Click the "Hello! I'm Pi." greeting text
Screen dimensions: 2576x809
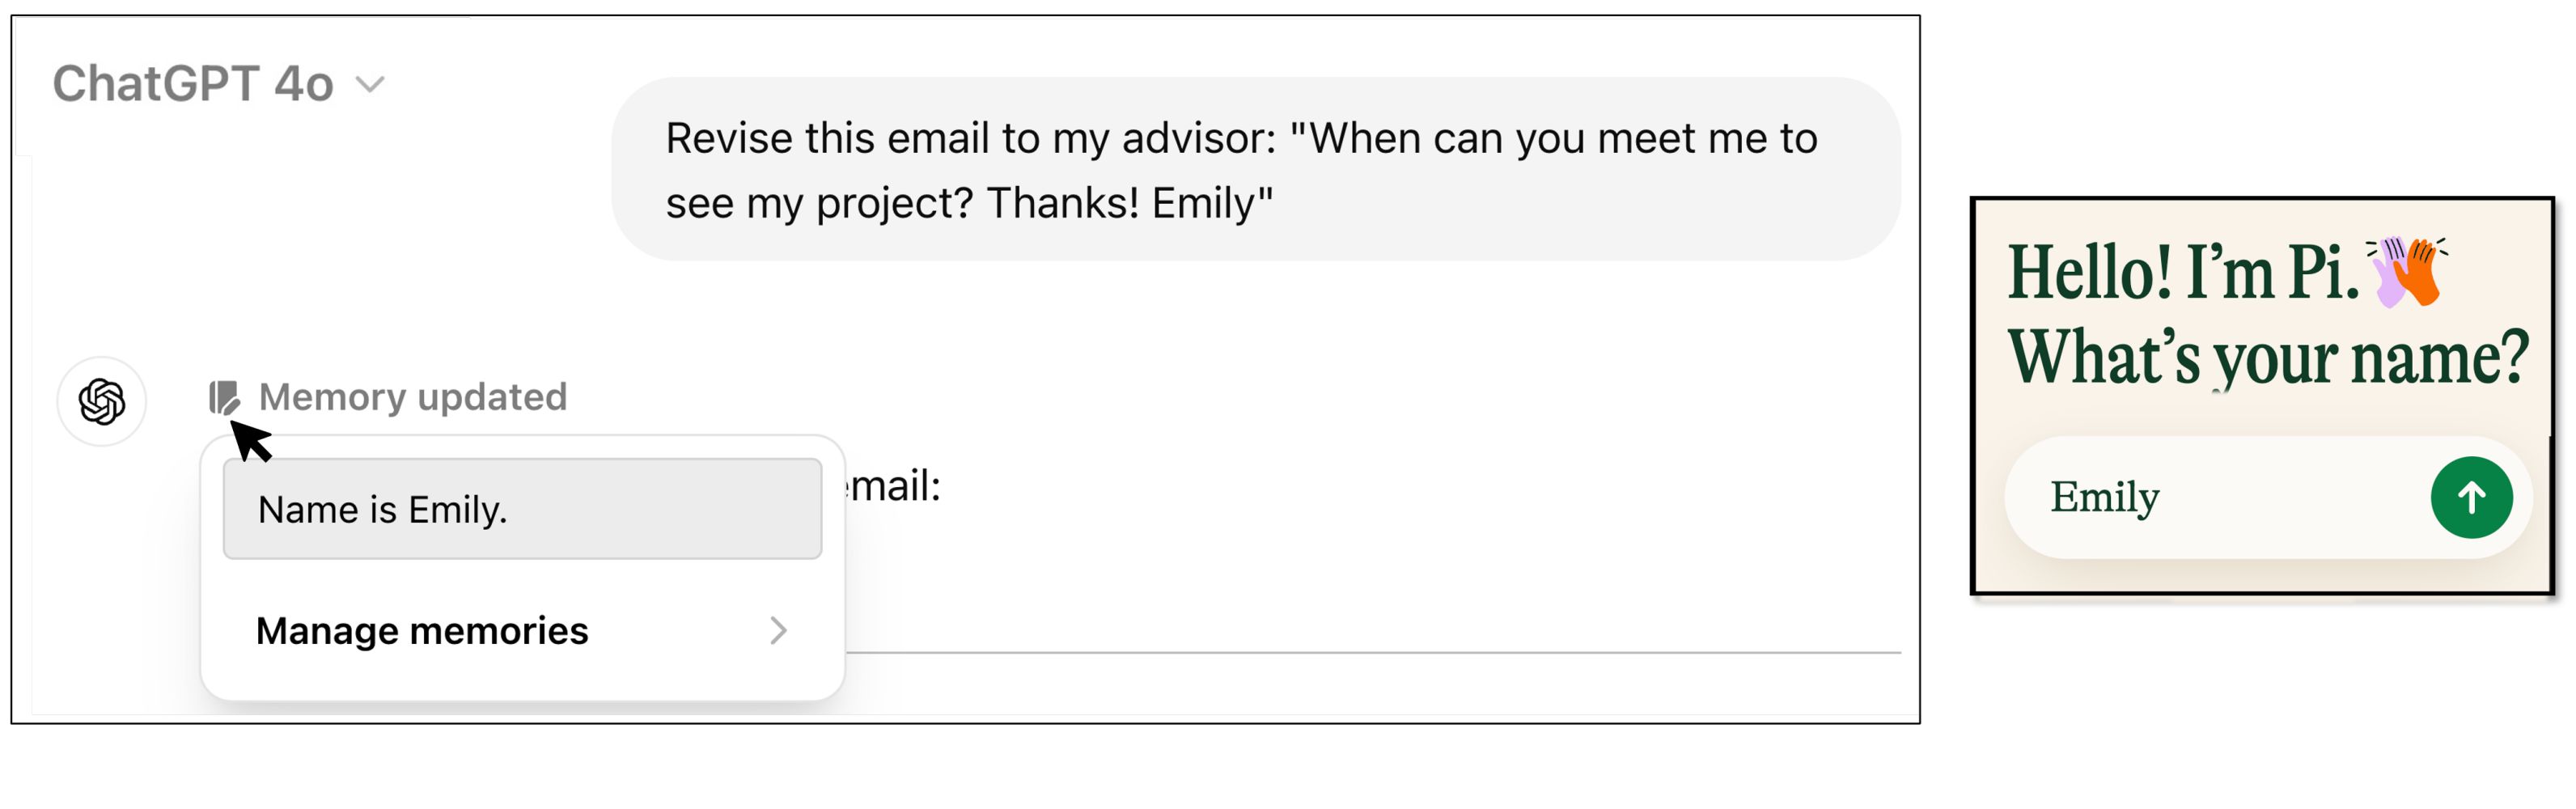coord(2181,273)
